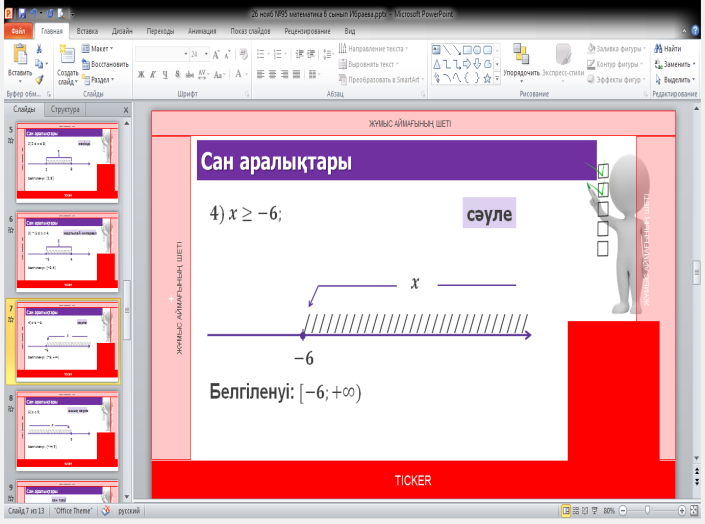The height and width of the screenshot is (524, 705).
Task: Switch to the Рецензирование tab
Action: coord(307,31)
